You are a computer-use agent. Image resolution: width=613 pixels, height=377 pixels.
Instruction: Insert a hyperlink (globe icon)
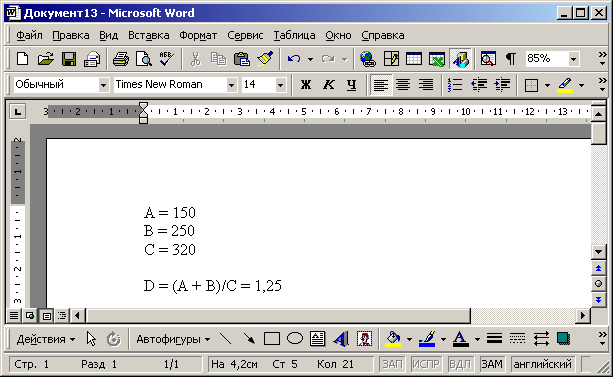(368, 59)
